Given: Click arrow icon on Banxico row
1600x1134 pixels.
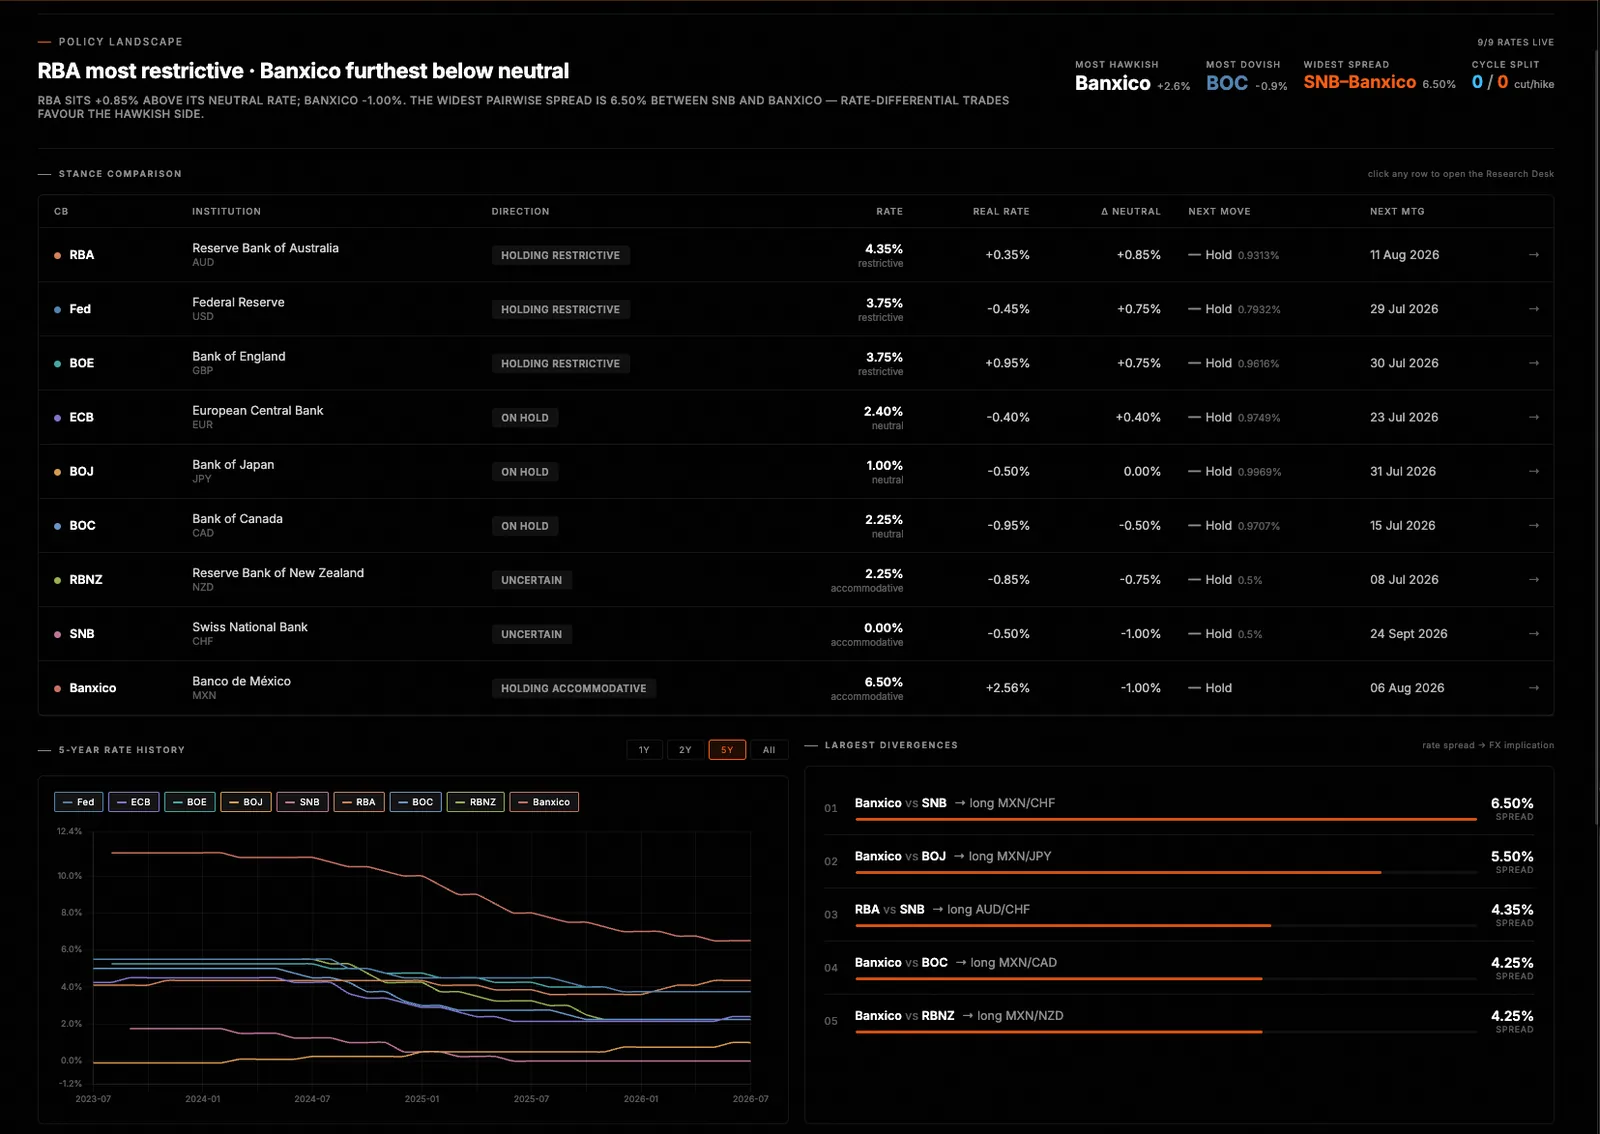Looking at the screenshot, I should [1533, 688].
